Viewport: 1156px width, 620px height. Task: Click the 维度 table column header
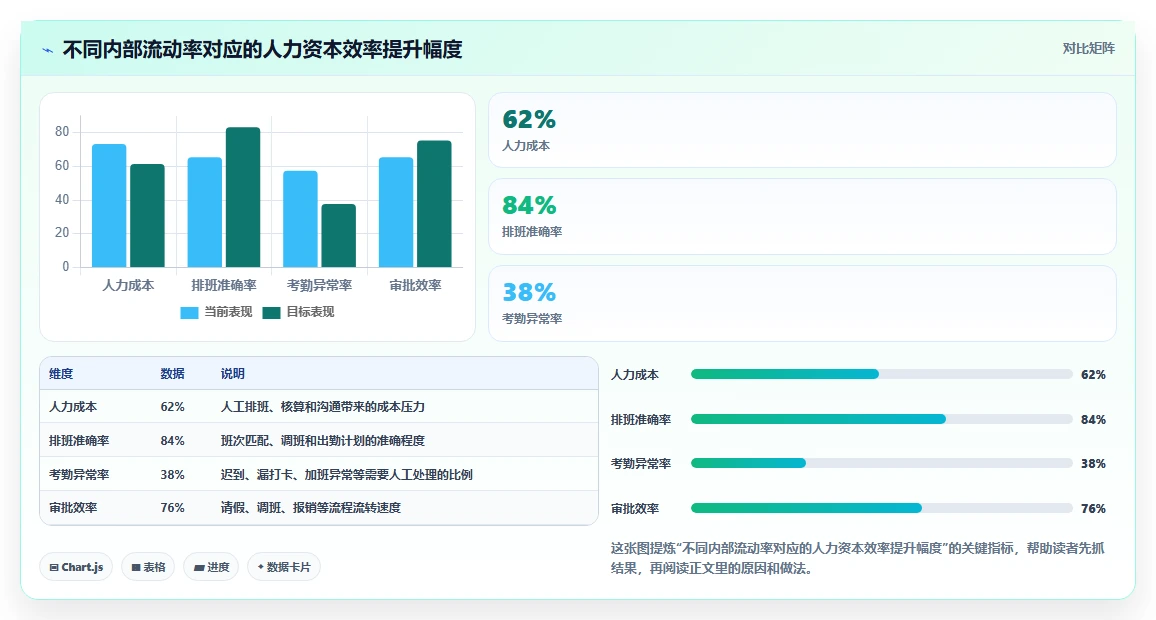pos(61,374)
